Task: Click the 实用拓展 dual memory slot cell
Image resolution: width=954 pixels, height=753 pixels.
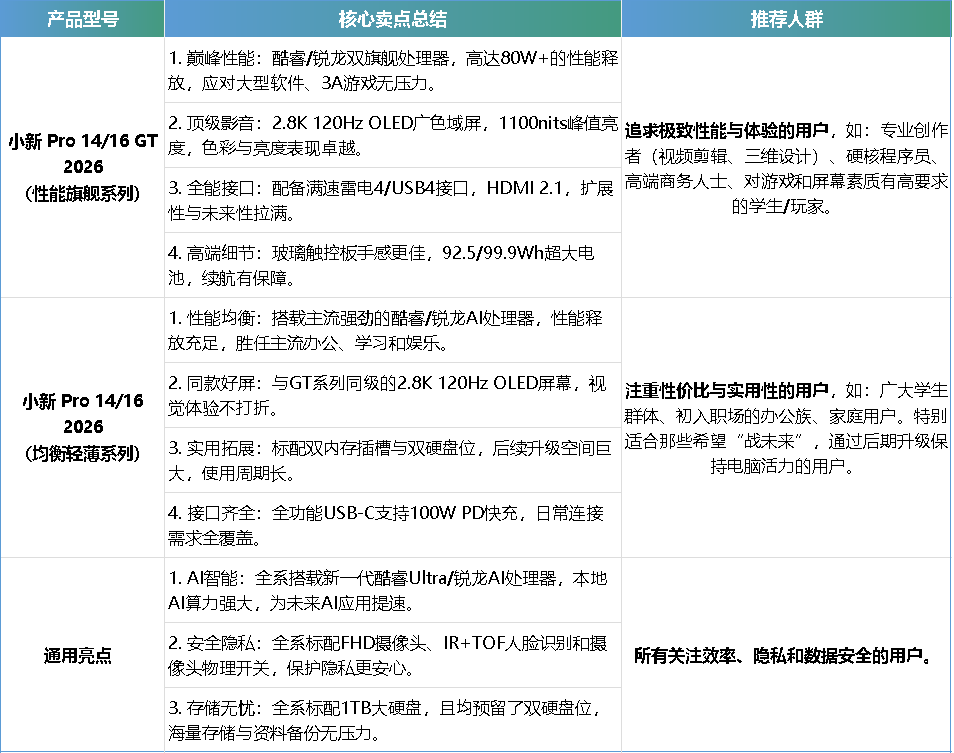Action: click(392, 460)
